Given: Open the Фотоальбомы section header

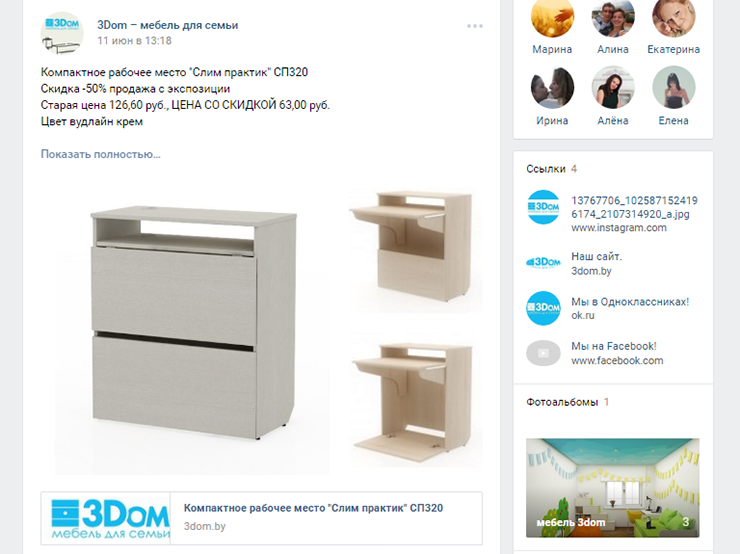Looking at the screenshot, I should point(562,402).
